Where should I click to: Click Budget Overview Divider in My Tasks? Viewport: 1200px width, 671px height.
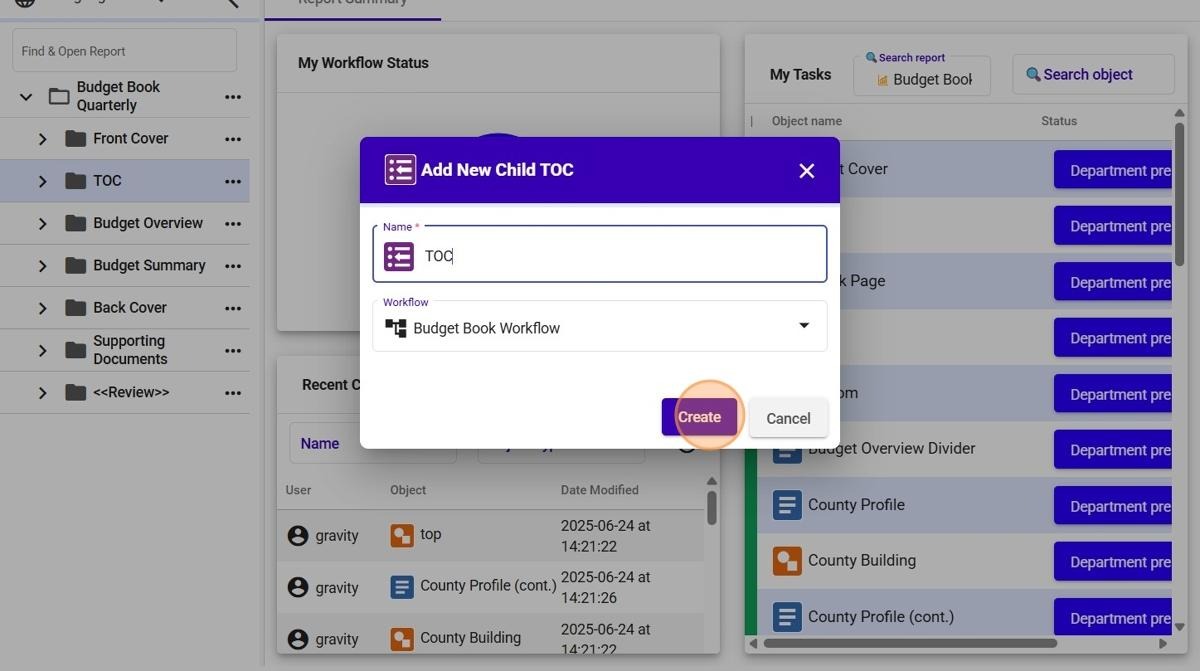(x=891, y=449)
